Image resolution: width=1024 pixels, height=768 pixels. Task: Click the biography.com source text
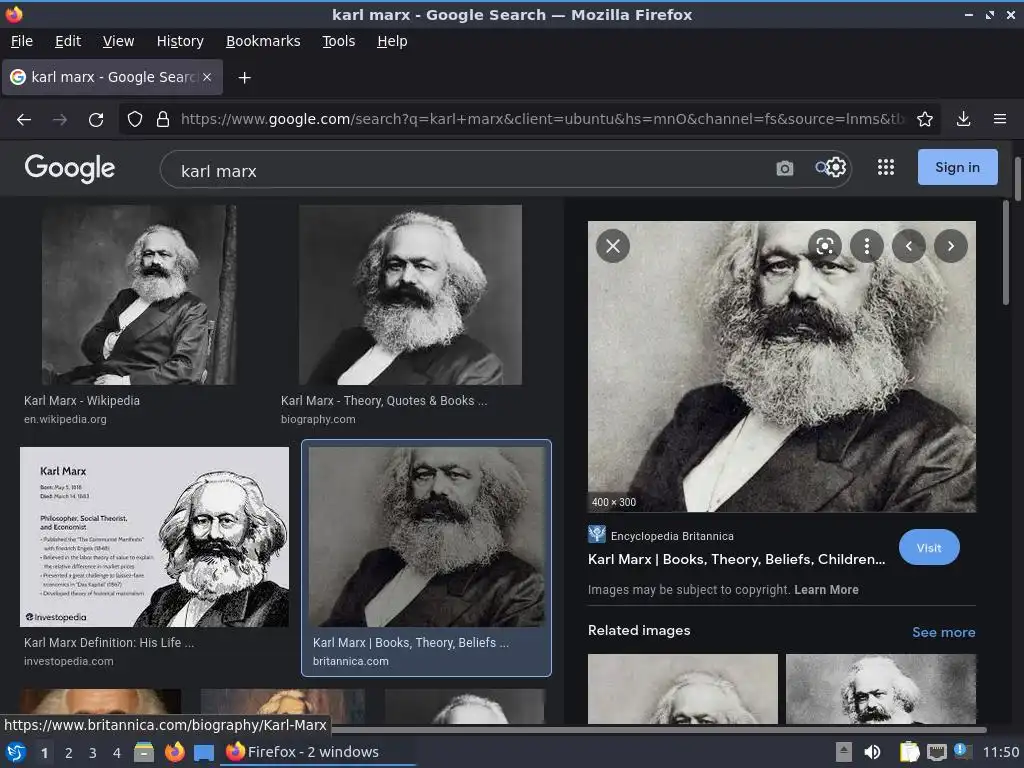(x=318, y=419)
